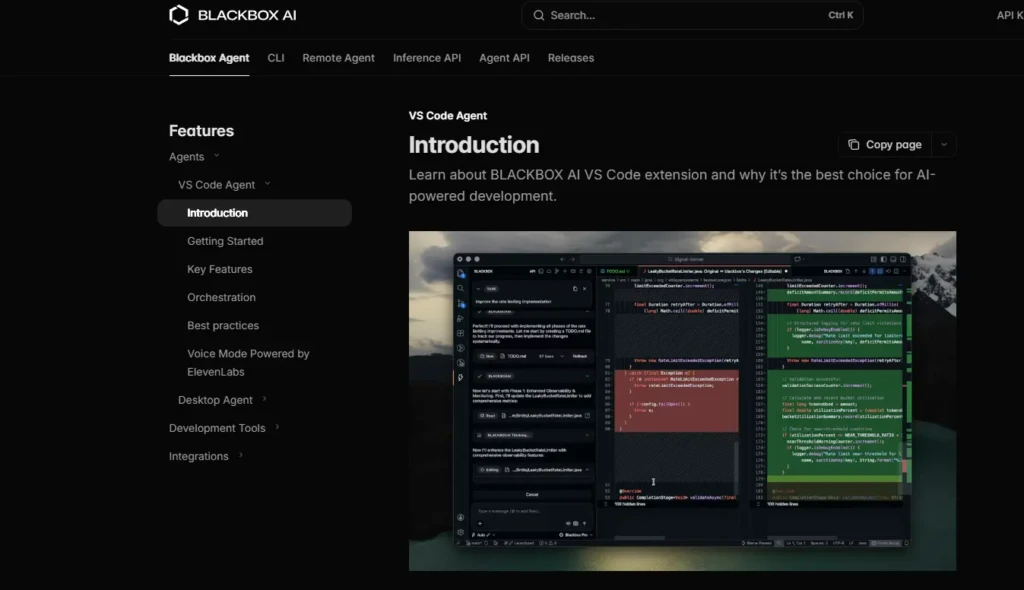Viewport: 1024px width, 590px height.
Task: Open the Remote Agent tab
Action: 338,57
